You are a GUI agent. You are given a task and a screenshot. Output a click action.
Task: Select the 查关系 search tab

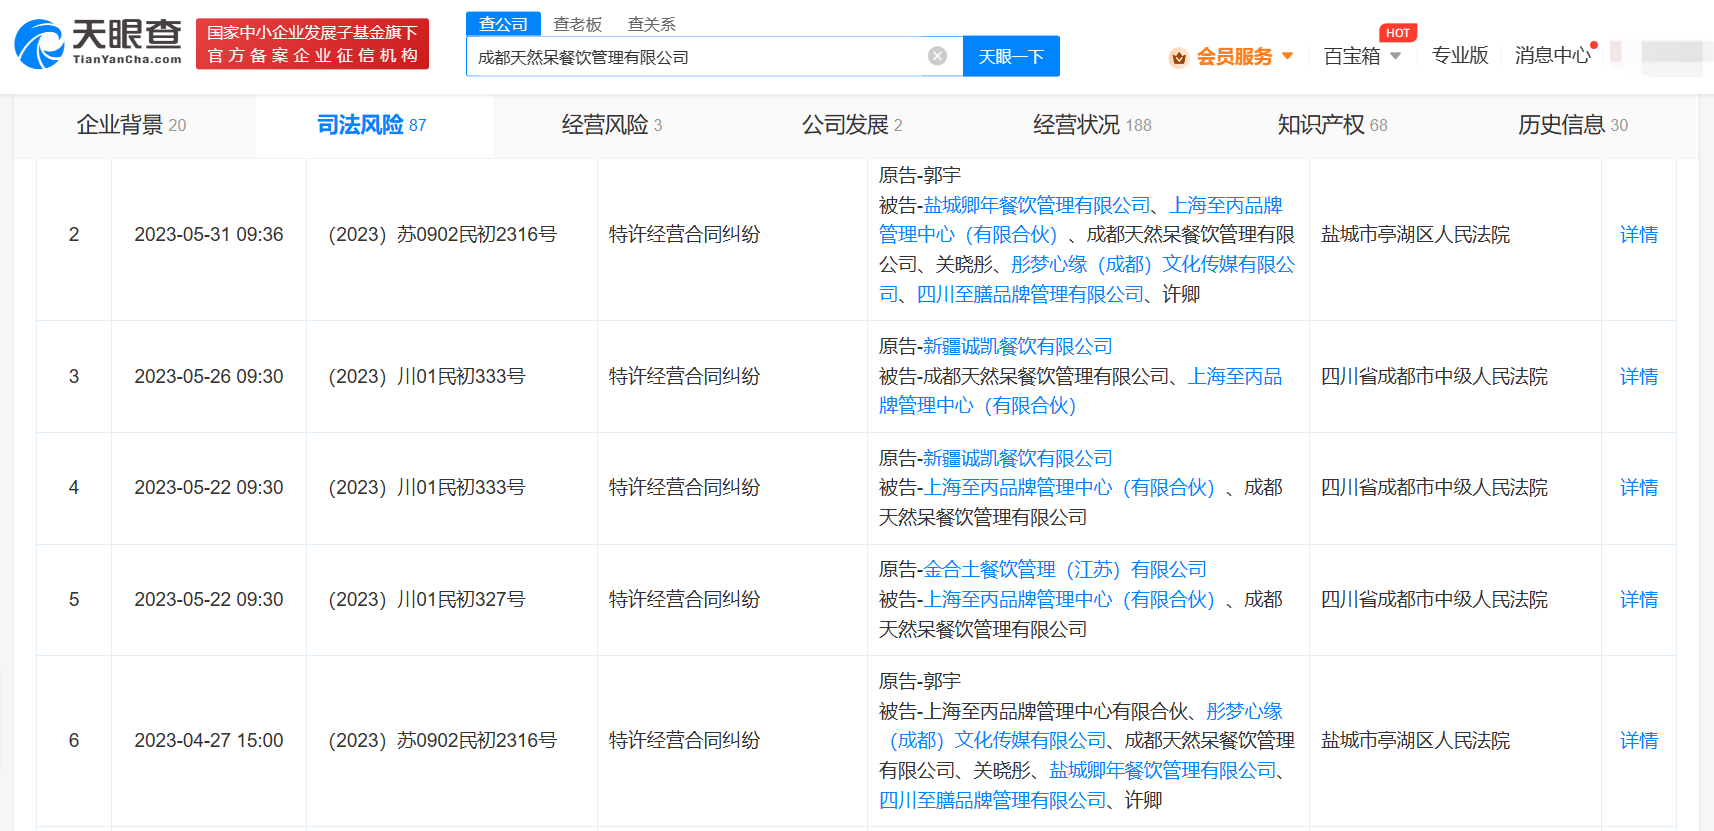point(652,24)
